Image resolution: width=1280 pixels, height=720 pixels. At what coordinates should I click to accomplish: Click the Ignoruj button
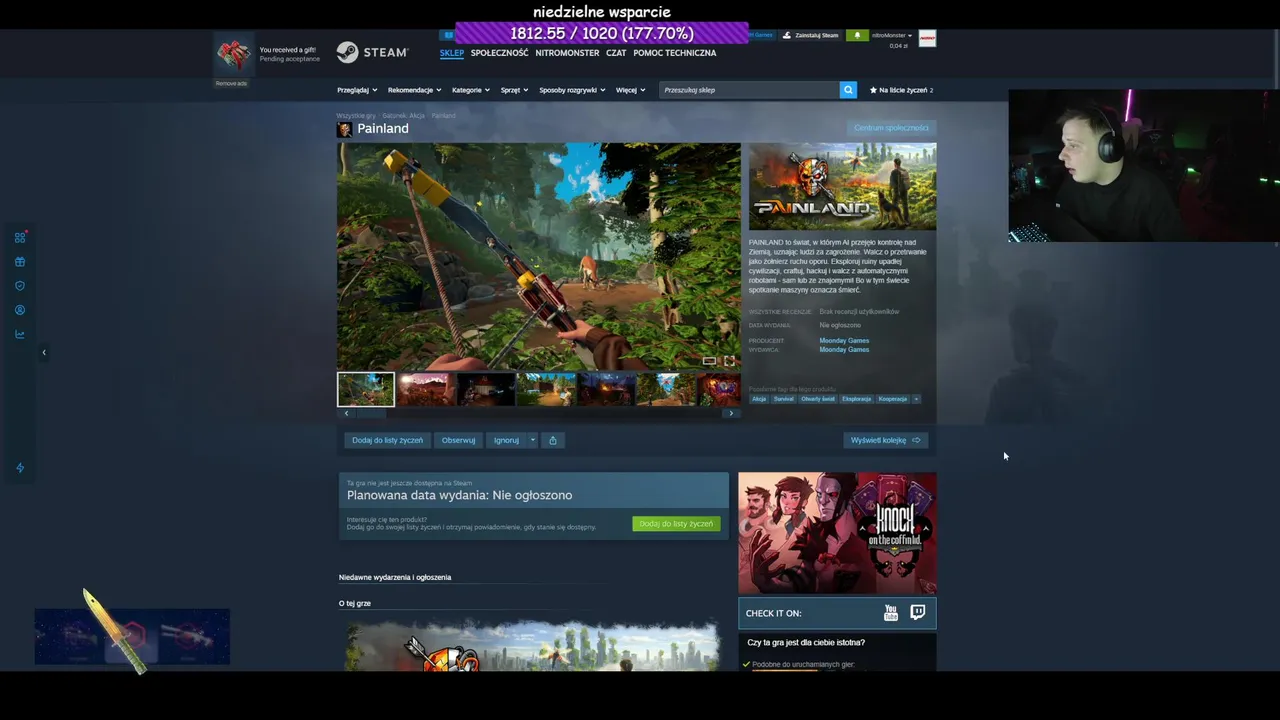[x=506, y=440]
